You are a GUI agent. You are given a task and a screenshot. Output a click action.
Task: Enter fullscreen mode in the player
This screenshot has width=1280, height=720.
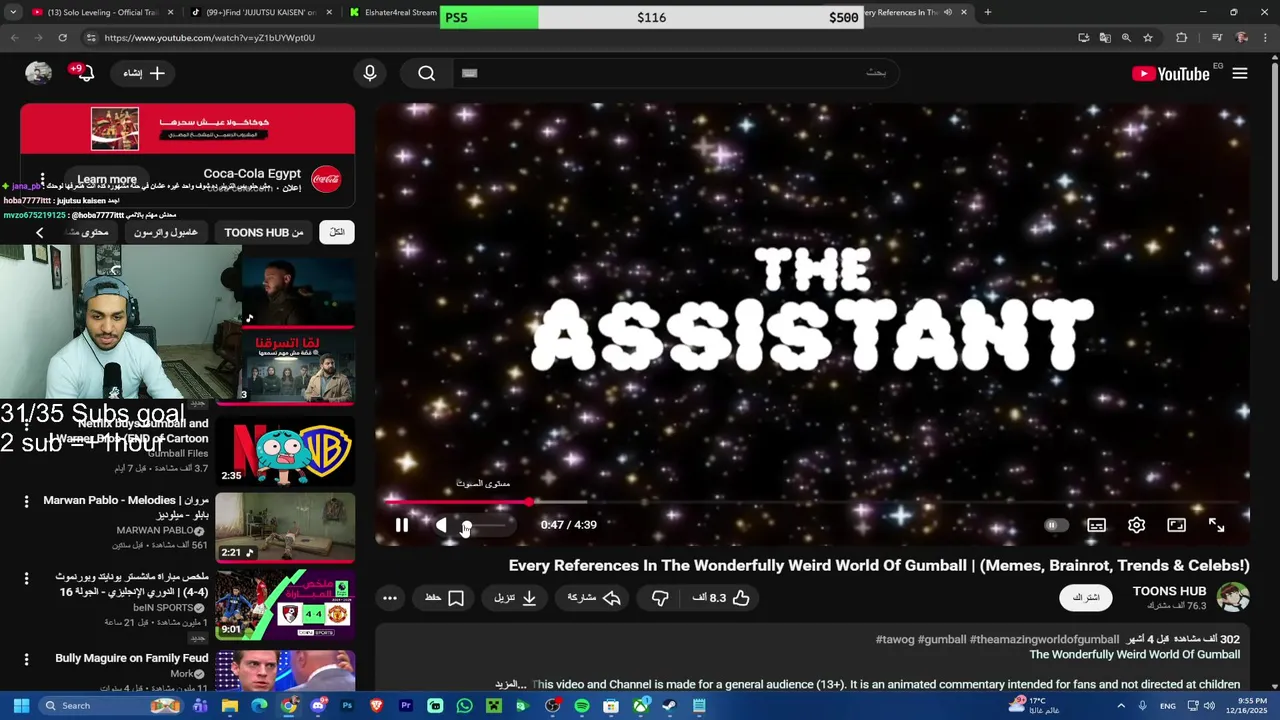1216,525
